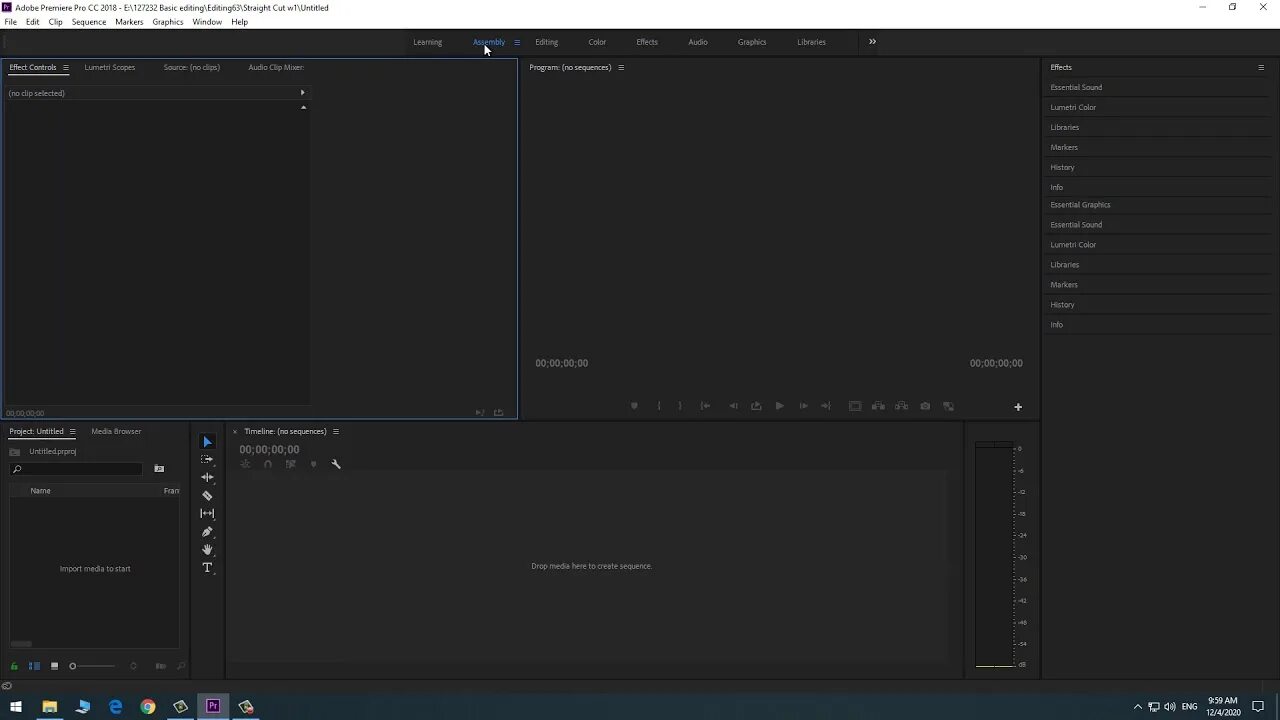
Task: Select the Pen tool
Action: point(207,532)
